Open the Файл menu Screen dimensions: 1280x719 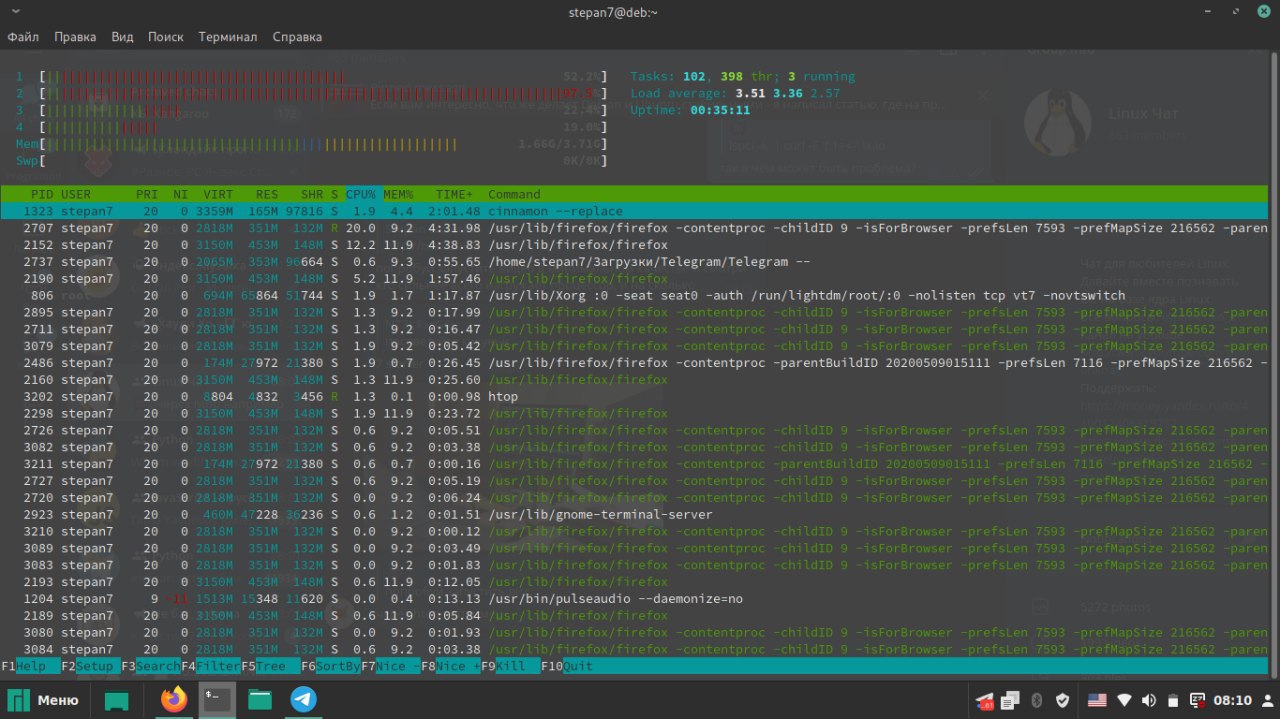pyautogui.click(x=23, y=37)
